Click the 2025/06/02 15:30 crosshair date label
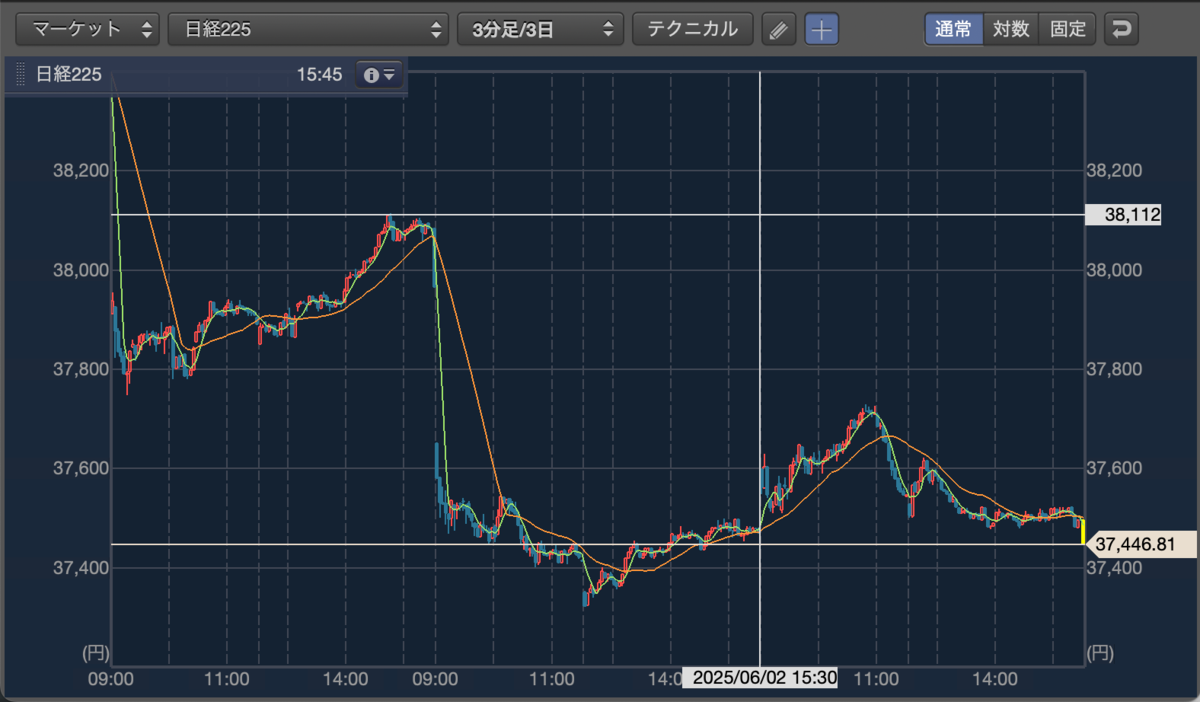Screen dimensions: 1200x702 point(760,679)
